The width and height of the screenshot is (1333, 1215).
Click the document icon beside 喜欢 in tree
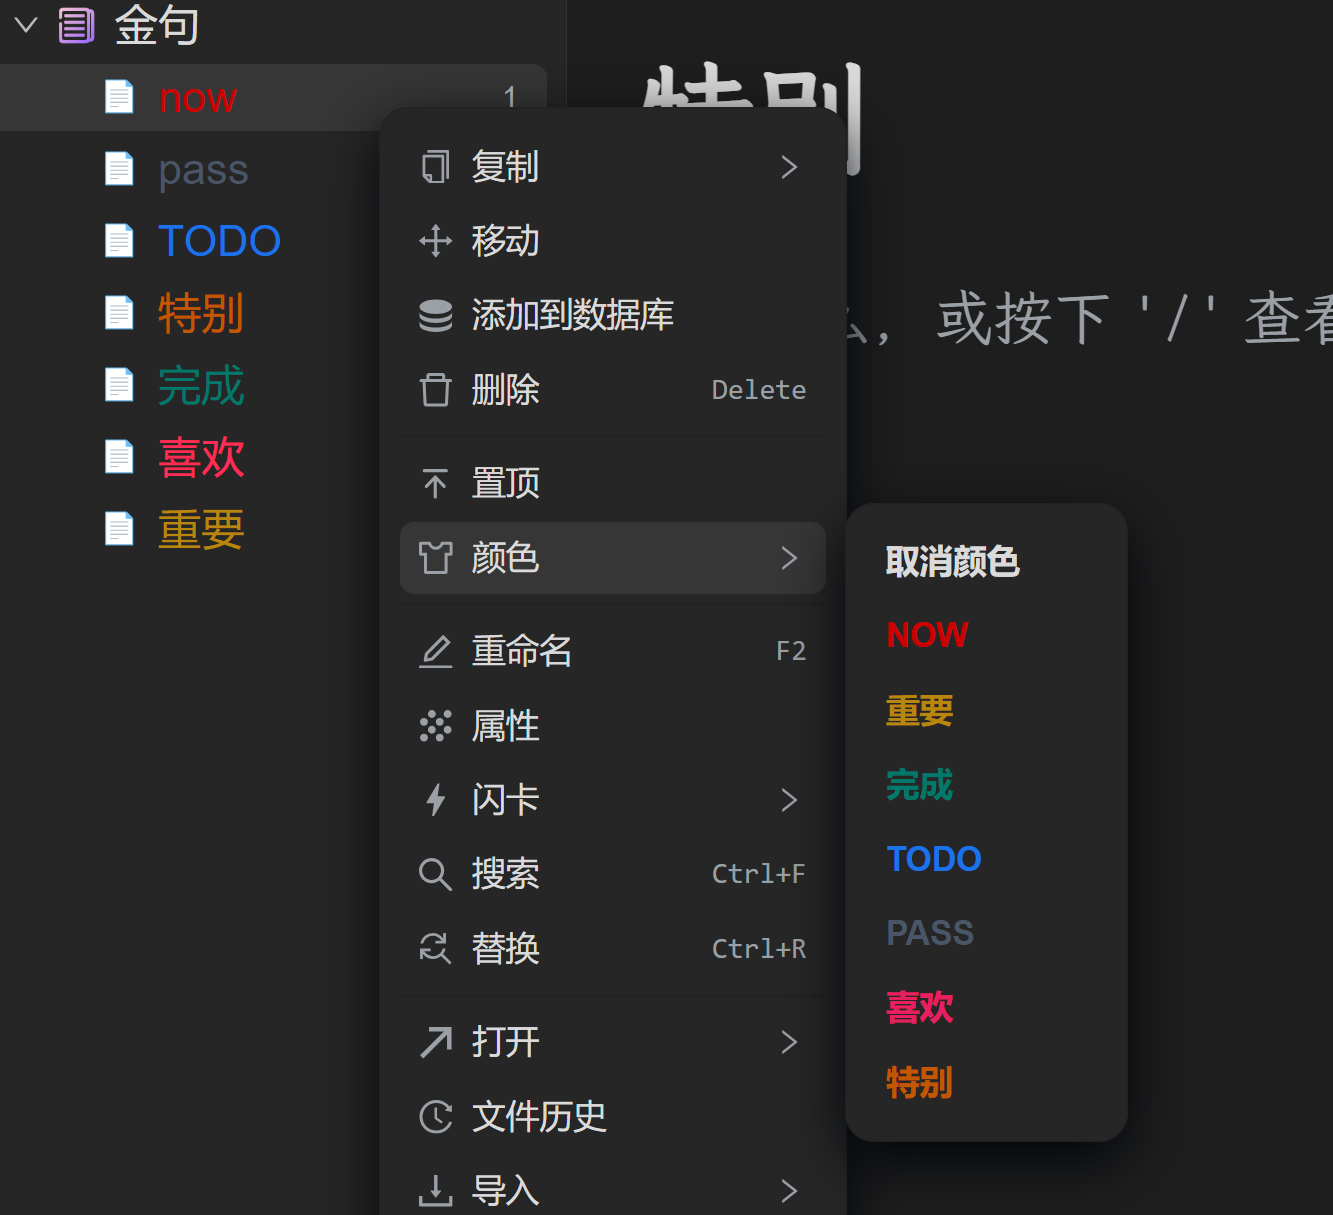point(119,457)
